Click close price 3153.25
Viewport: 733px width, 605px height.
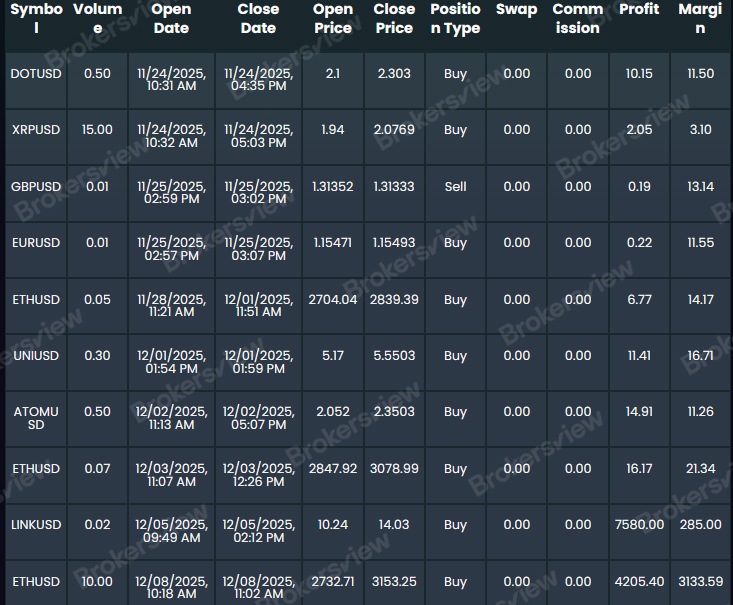point(394,582)
